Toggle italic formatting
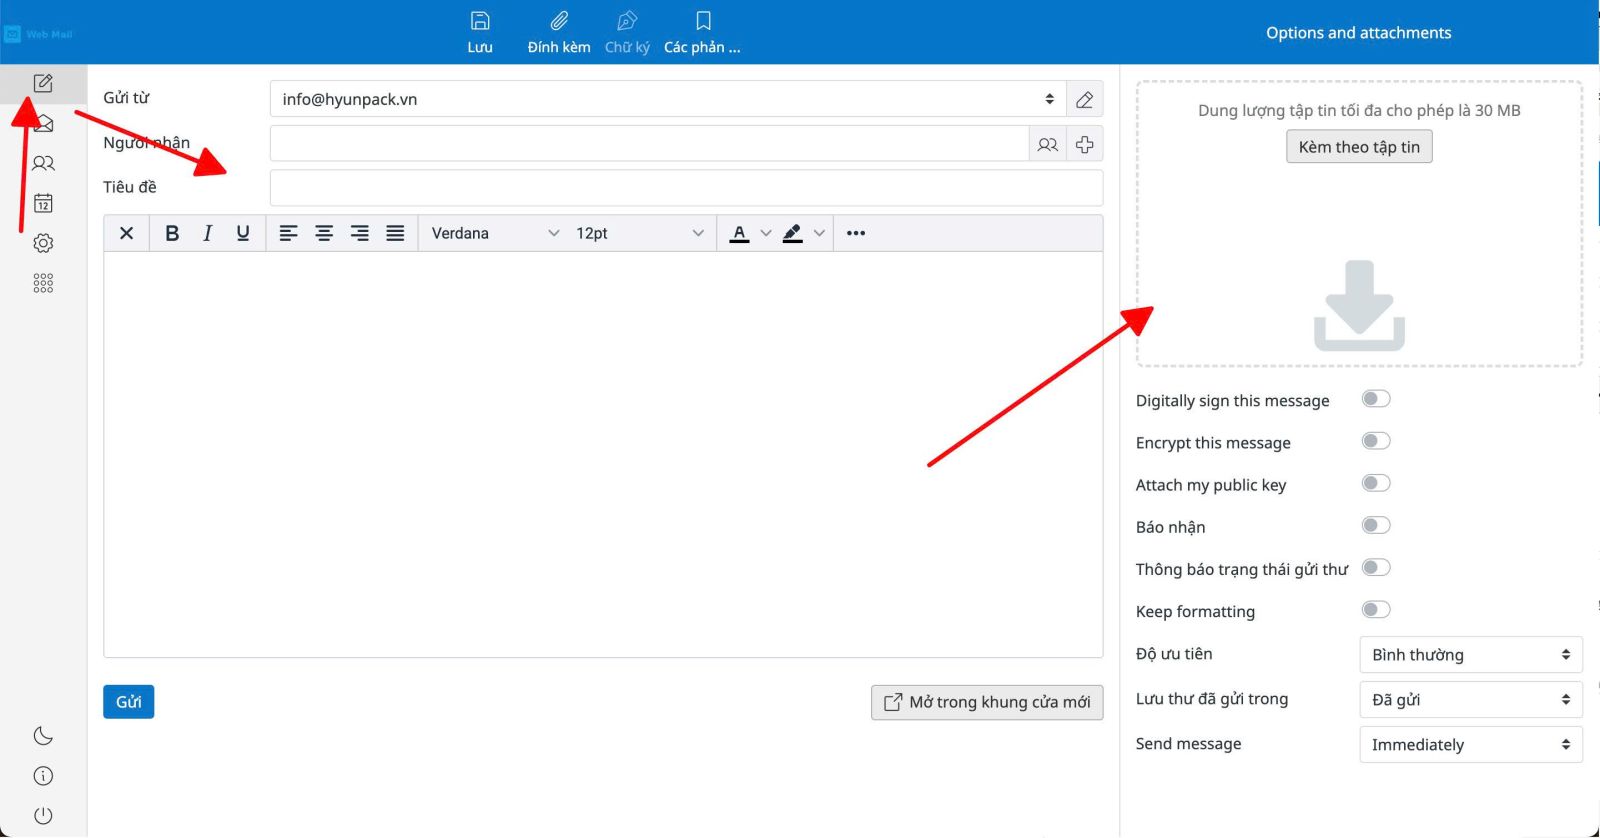Image resolution: width=1600 pixels, height=838 pixels. pos(207,233)
